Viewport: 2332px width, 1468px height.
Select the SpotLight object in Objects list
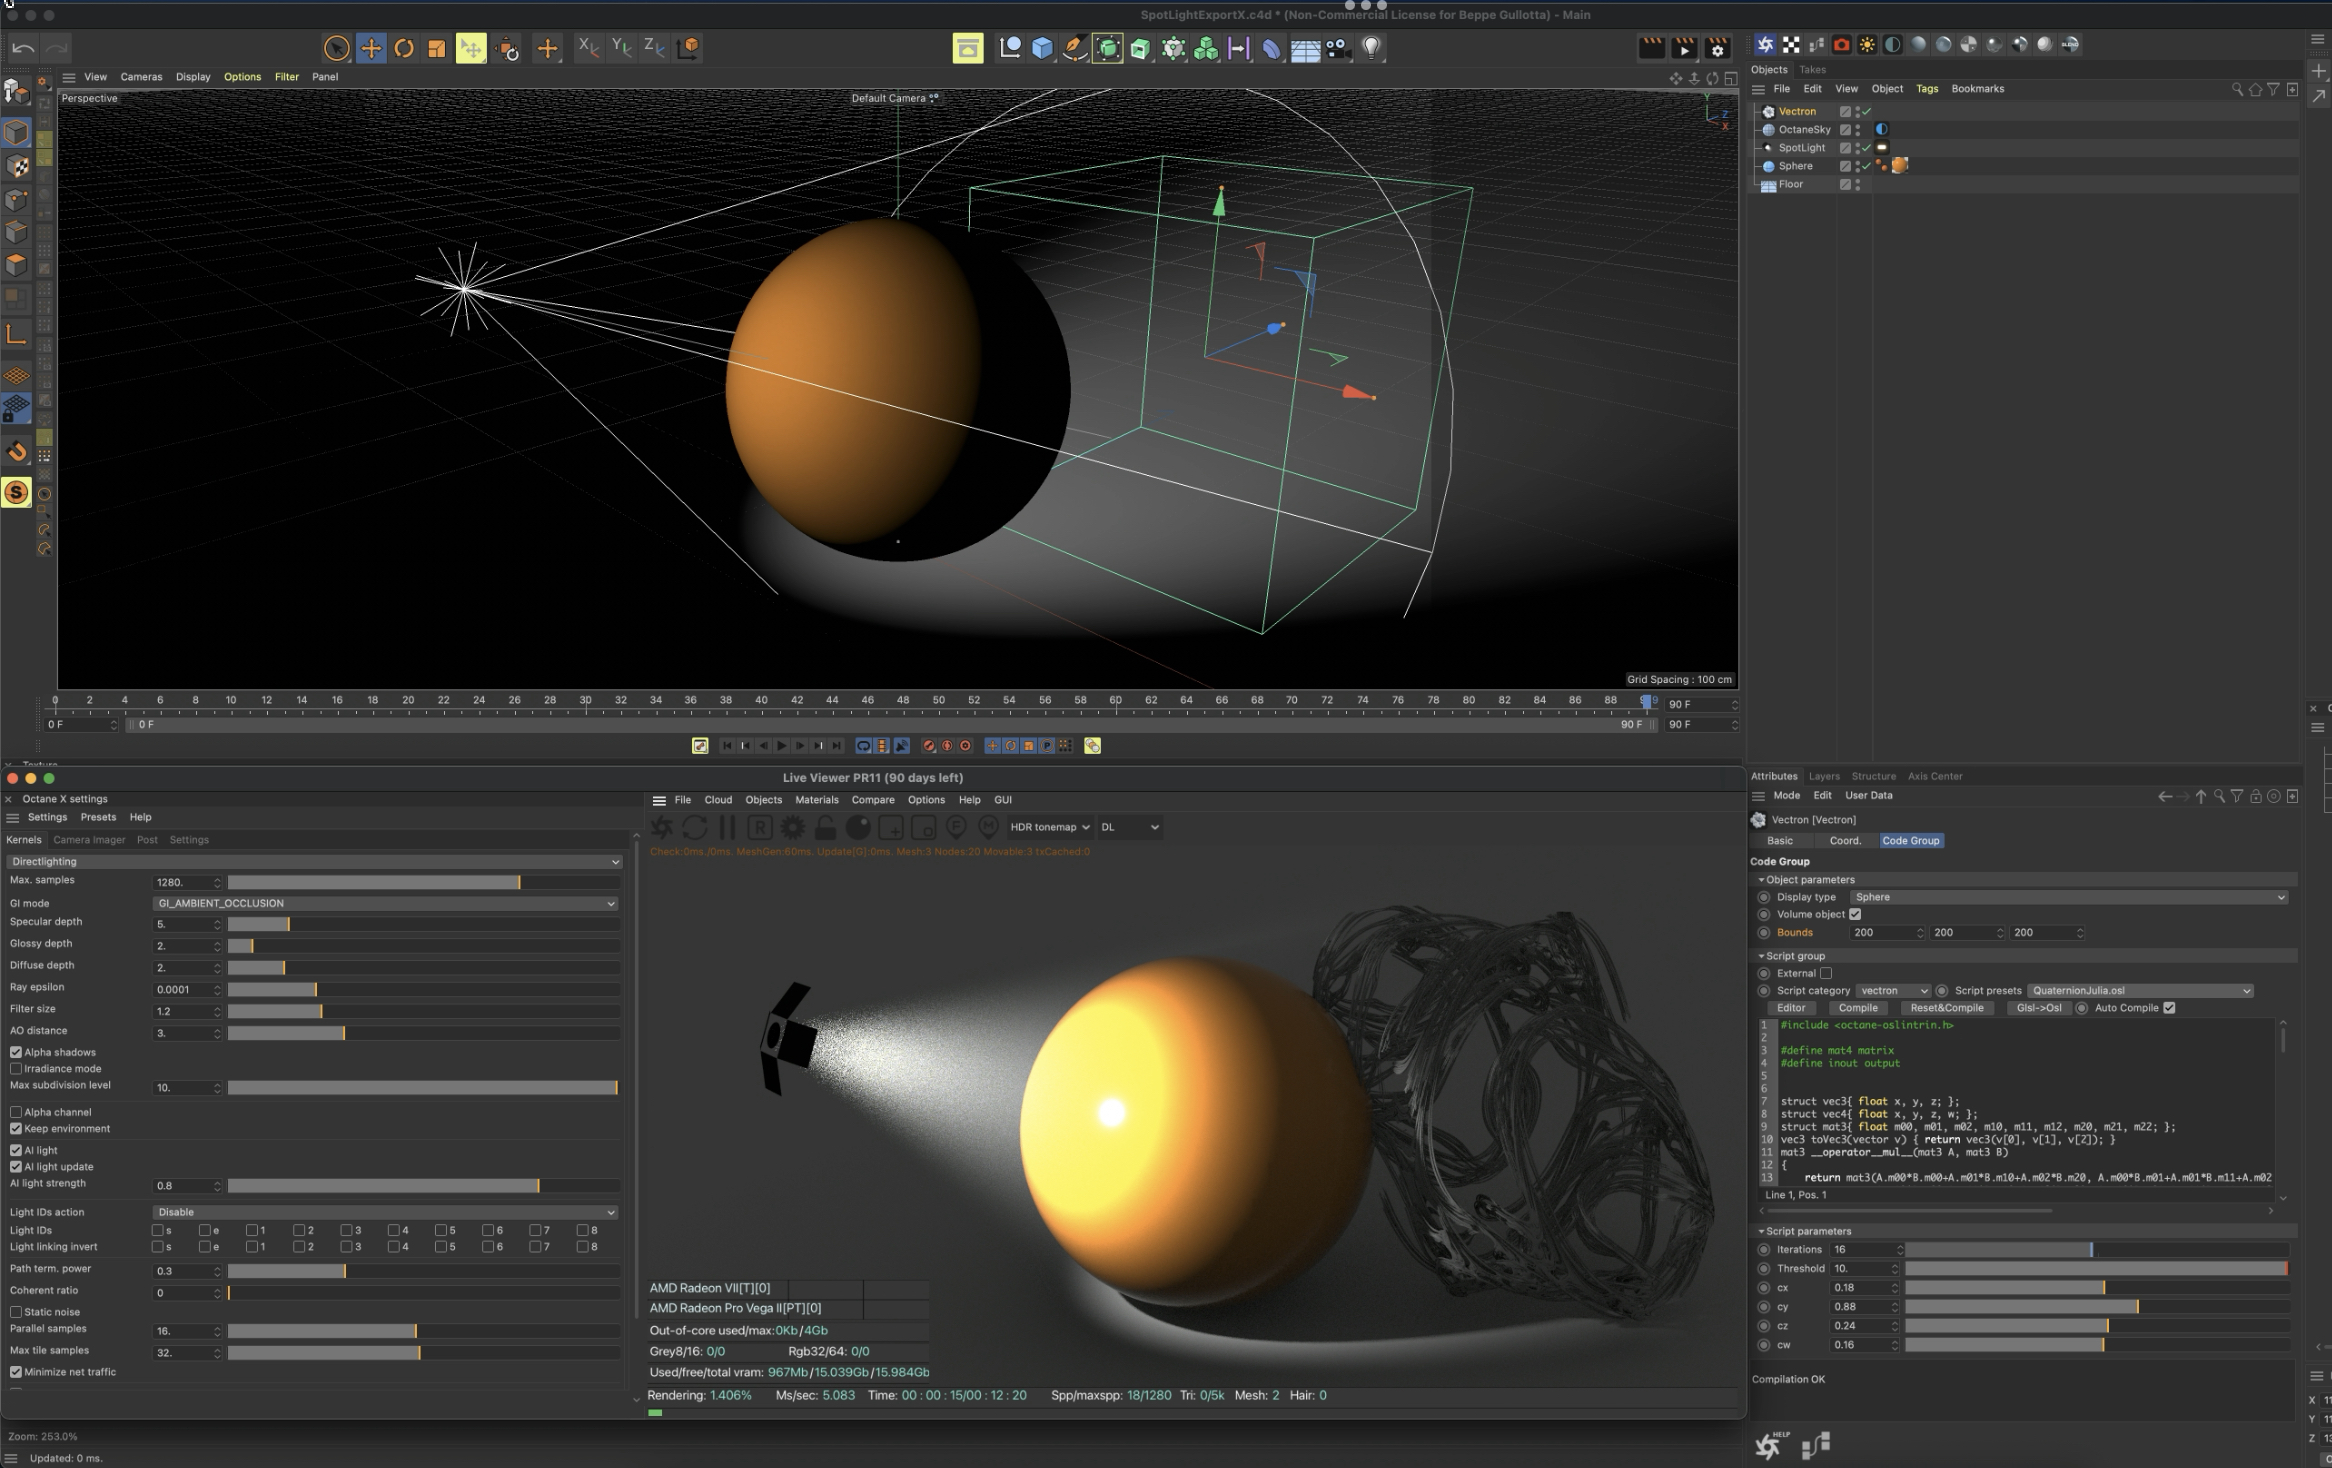click(1801, 148)
